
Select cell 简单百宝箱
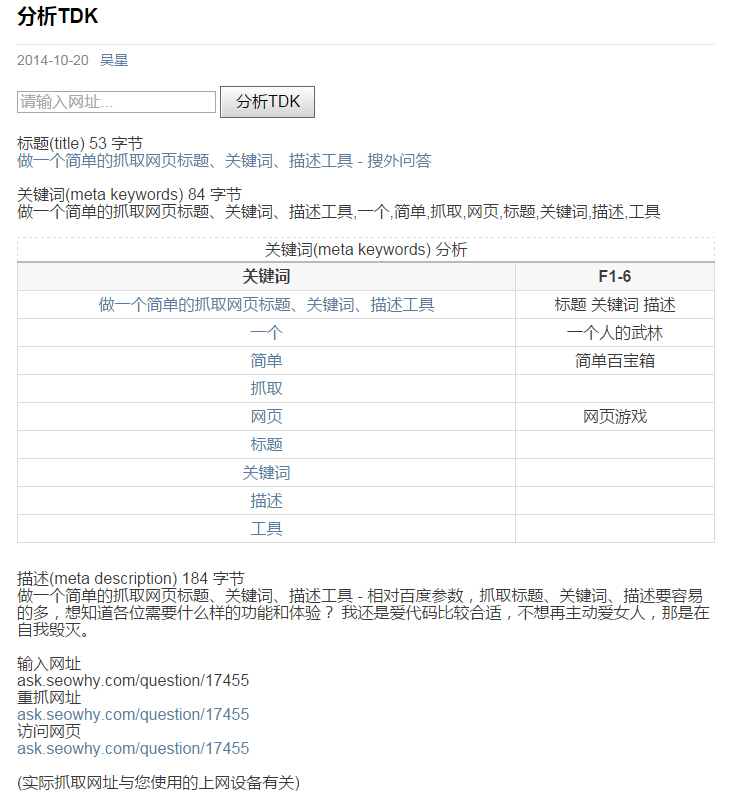click(x=615, y=361)
